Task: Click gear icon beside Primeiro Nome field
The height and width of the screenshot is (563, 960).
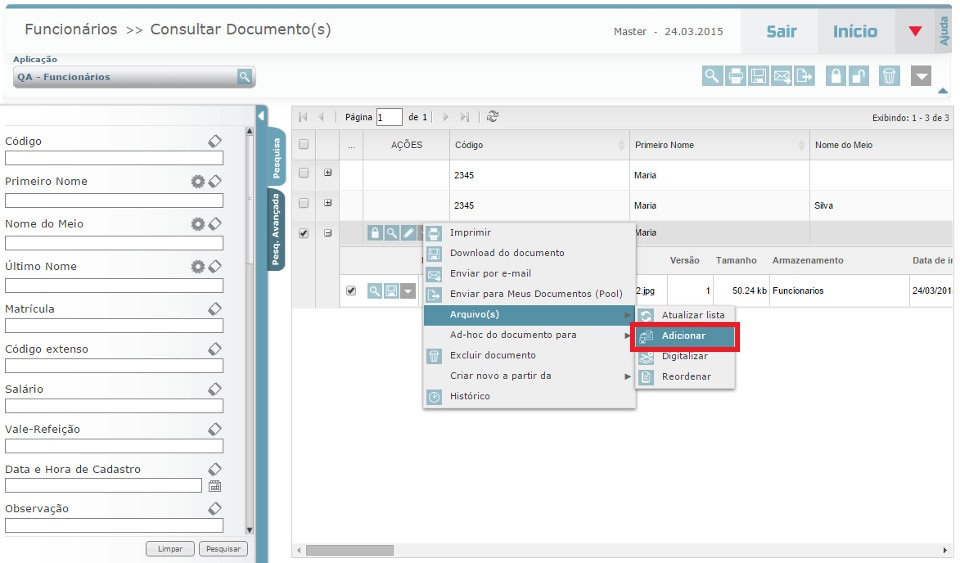Action: (x=198, y=182)
